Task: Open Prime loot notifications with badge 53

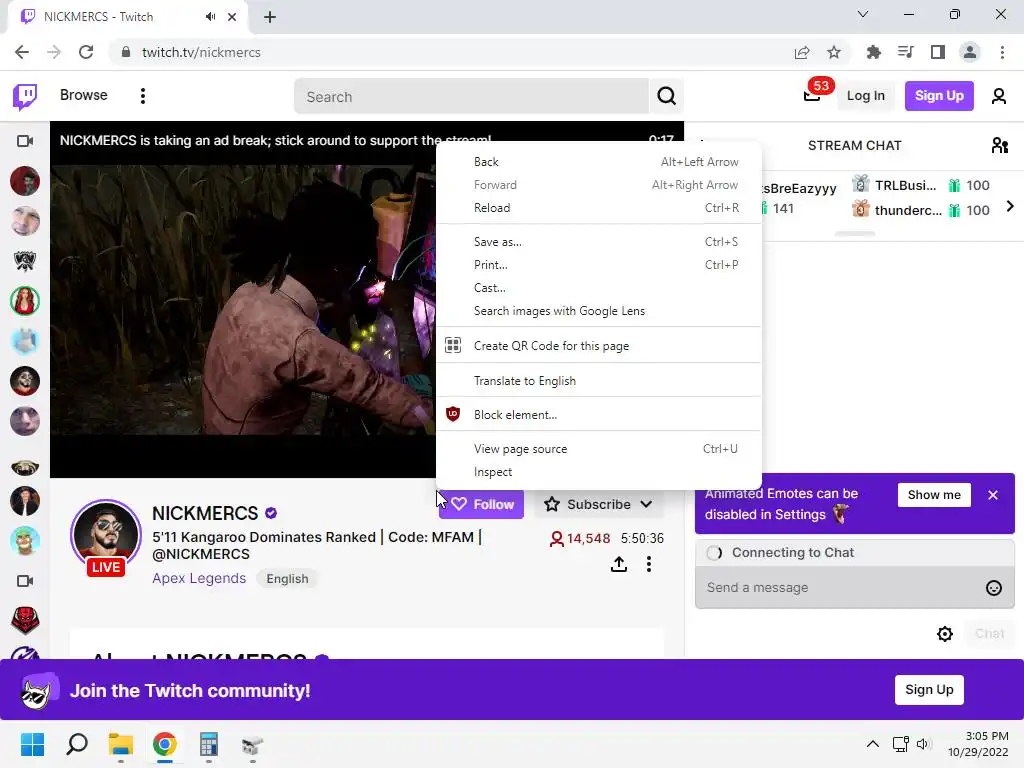Action: coord(812,95)
